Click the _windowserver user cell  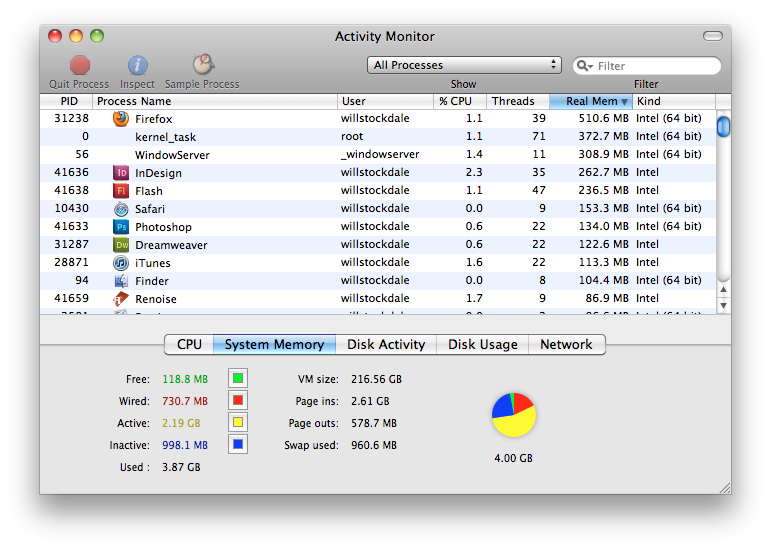coord(380,154)
